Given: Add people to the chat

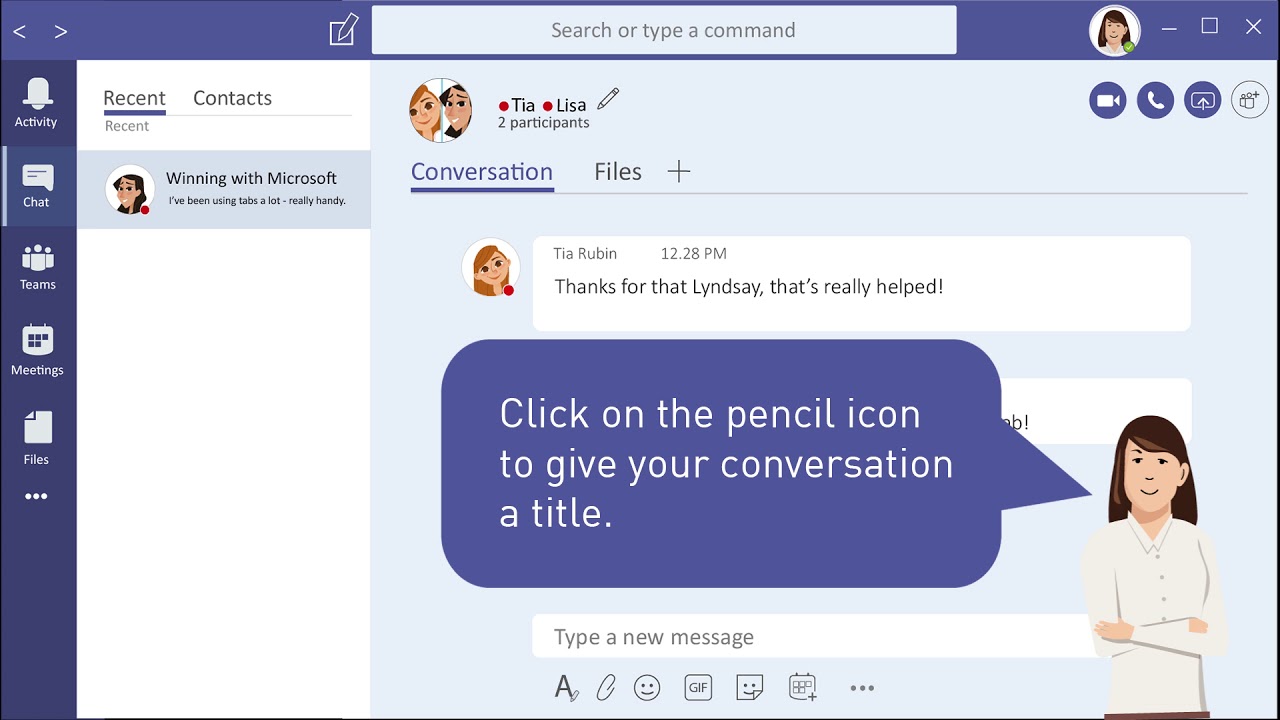Looking at the screenshot, I should [x=1250, y=100].
